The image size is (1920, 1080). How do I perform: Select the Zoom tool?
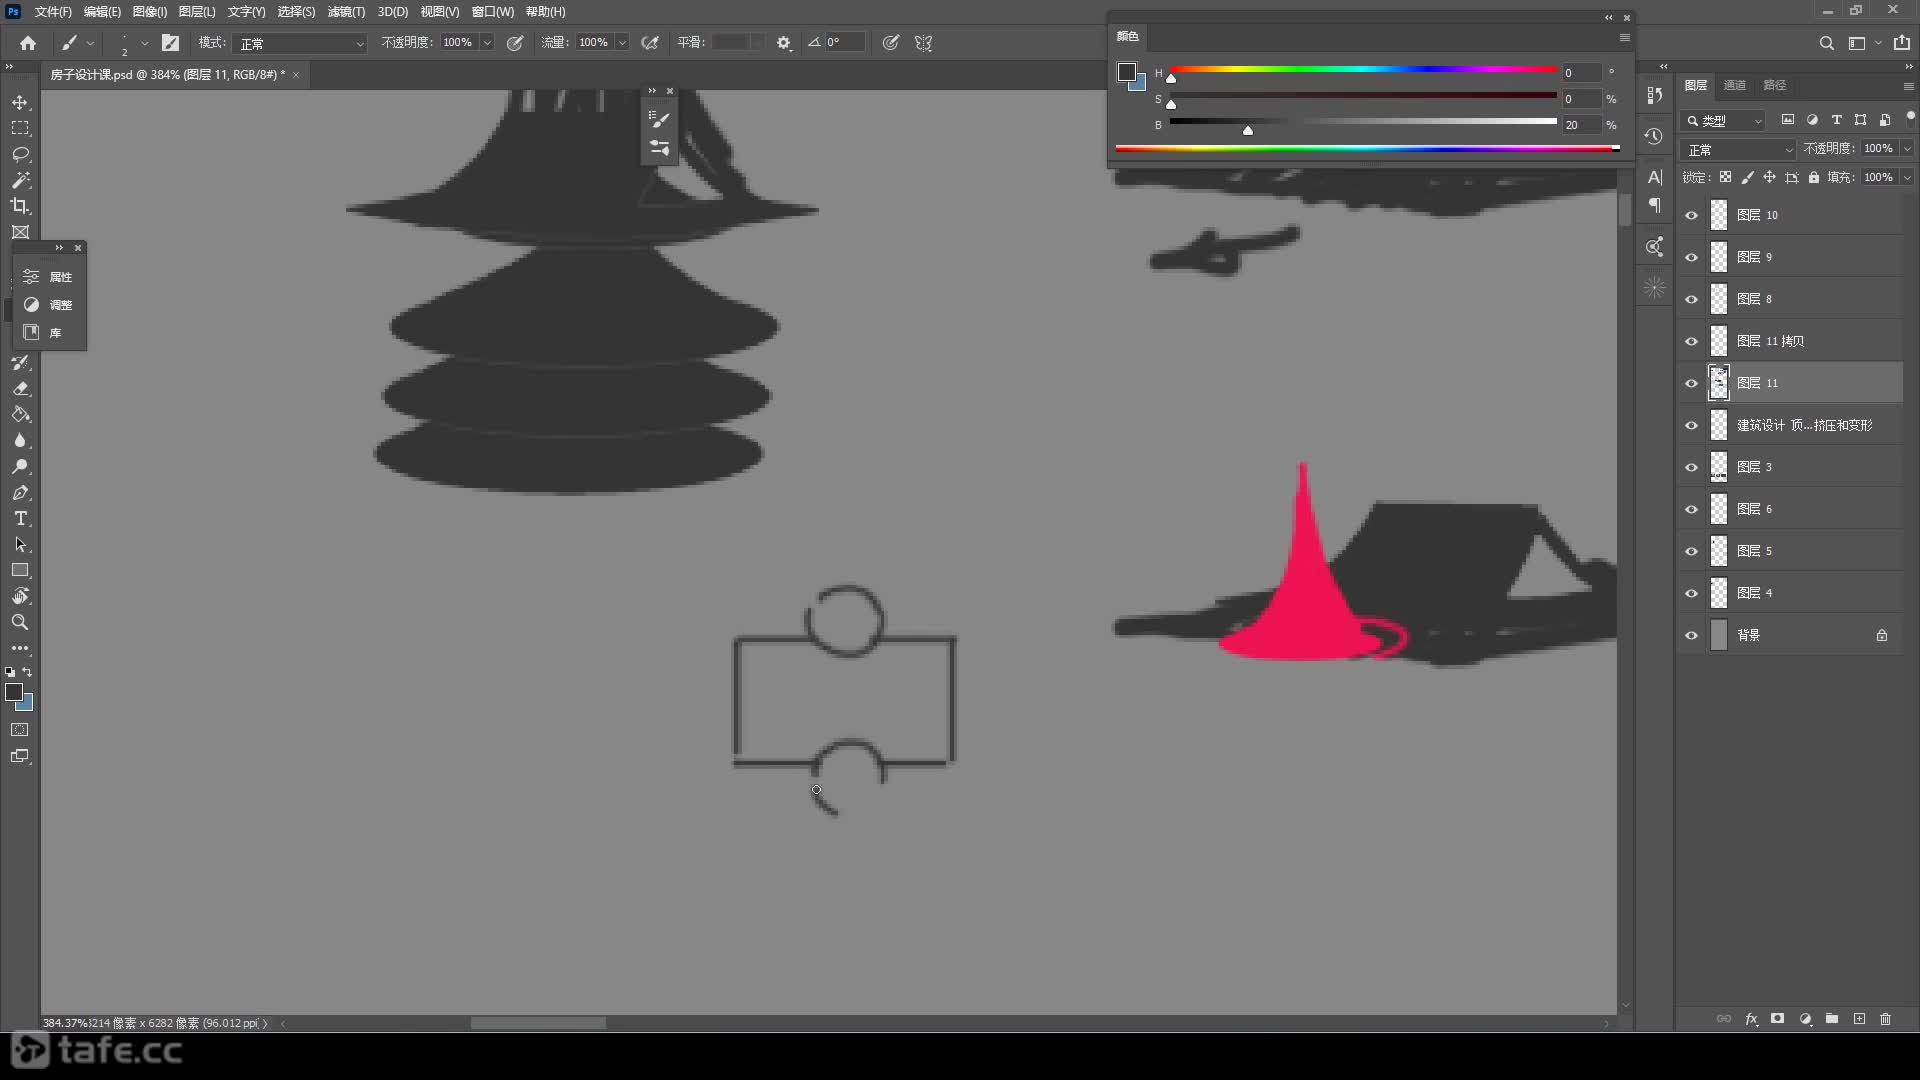click(20, 622)
